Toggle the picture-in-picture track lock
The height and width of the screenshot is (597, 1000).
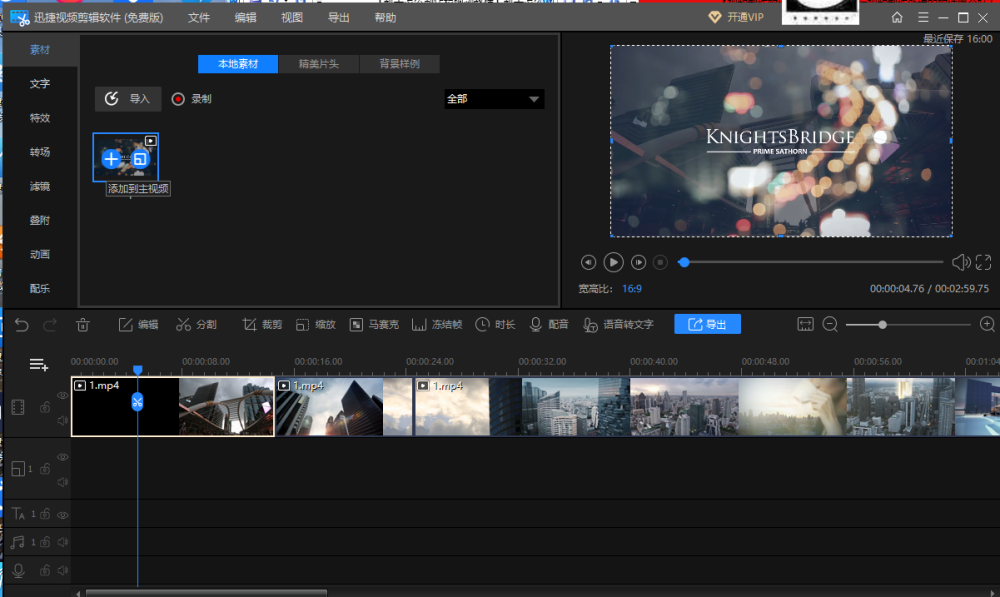[45, 469]
